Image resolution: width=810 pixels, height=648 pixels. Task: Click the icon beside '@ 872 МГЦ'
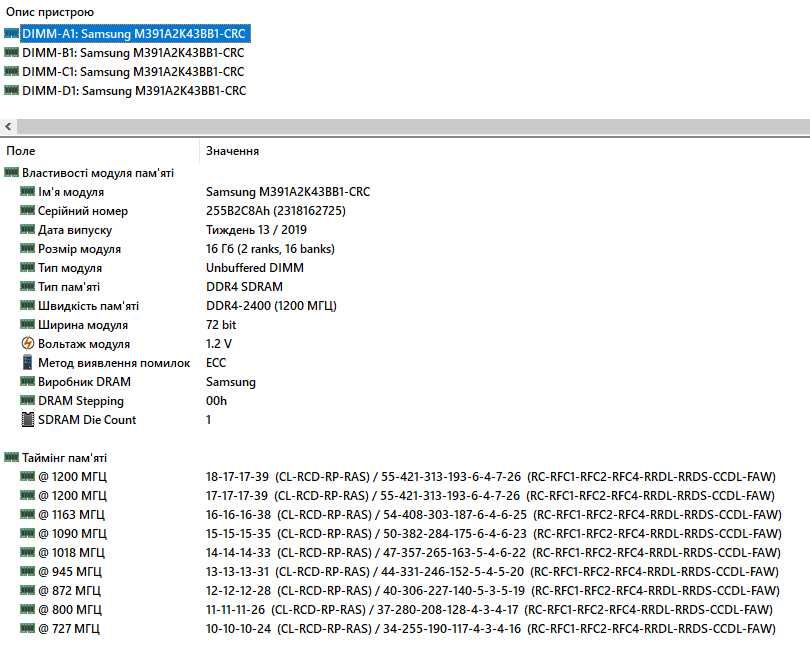27,590
